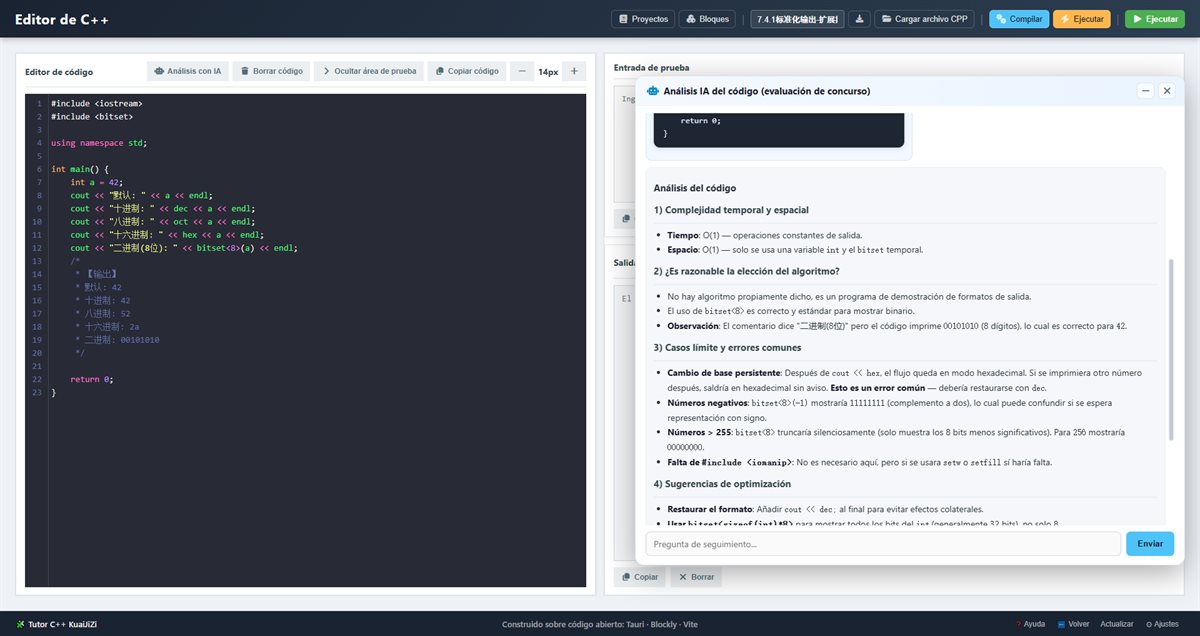Send follow-up with Enviar button
This screenshot has width=1200, height=636.
[x=1150, y=544]
